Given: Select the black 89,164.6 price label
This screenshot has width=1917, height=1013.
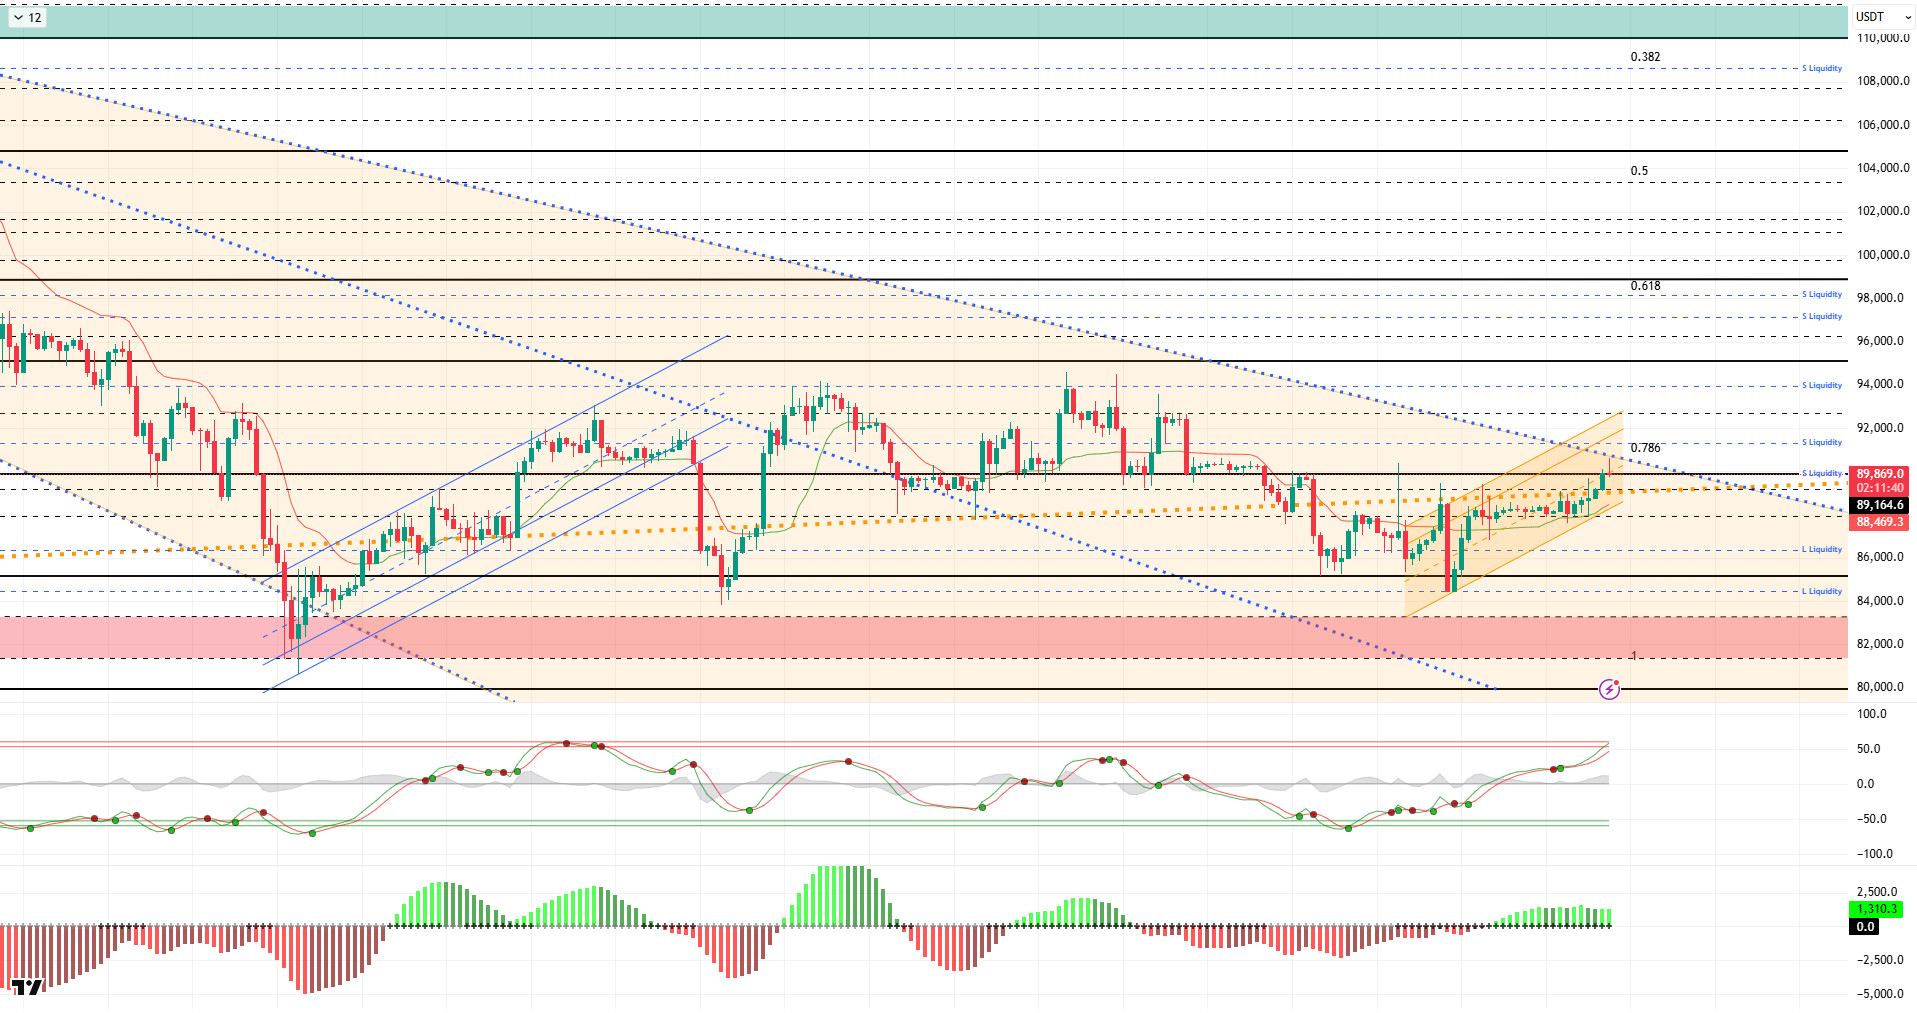Looking at the screenshot, I should coord(1879,505).
